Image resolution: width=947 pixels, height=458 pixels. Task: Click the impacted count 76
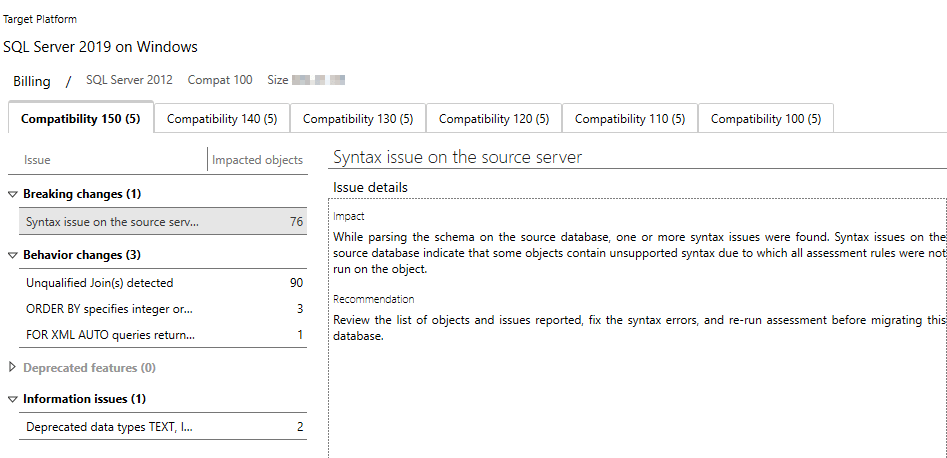coord(296,221)
